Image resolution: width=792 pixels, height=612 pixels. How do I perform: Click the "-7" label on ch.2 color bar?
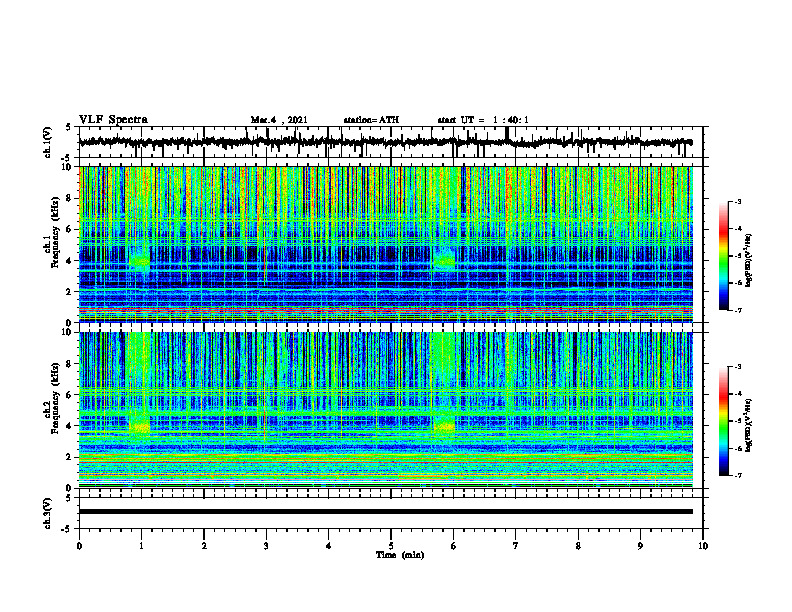tap(737, 475)
